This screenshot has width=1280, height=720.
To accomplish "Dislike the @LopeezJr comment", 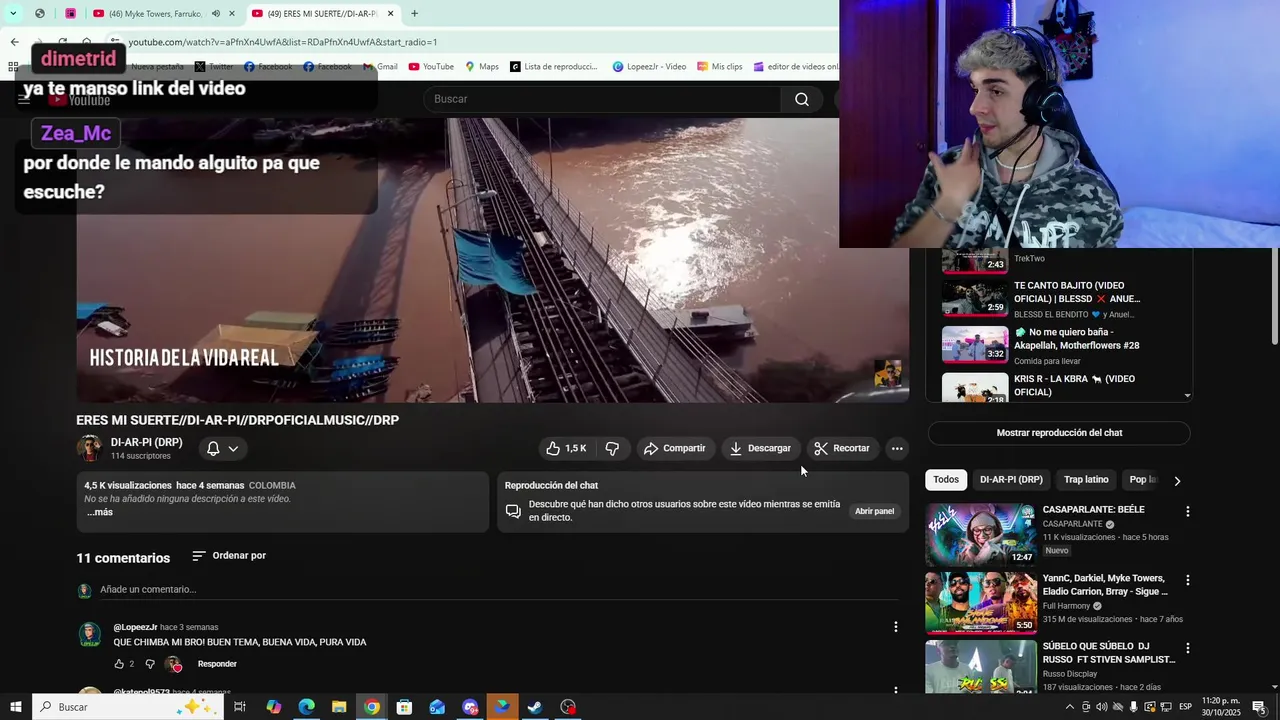I will pos(150,664).
